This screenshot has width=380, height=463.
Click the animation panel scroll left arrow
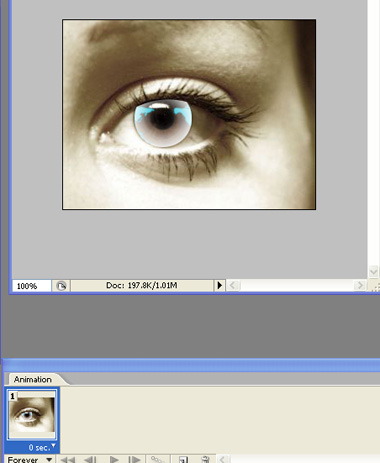223,459
